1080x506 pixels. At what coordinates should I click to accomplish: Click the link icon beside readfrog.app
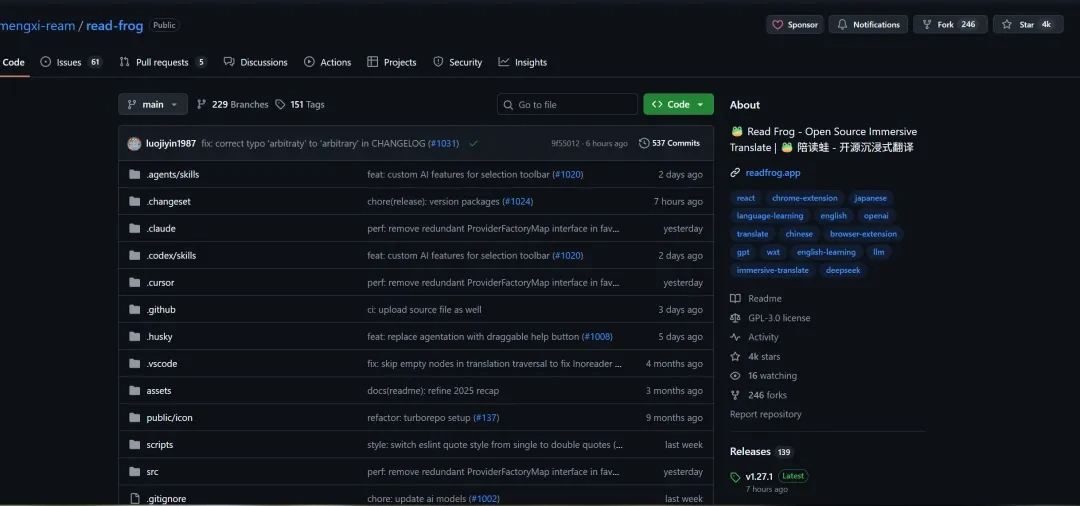735,173
